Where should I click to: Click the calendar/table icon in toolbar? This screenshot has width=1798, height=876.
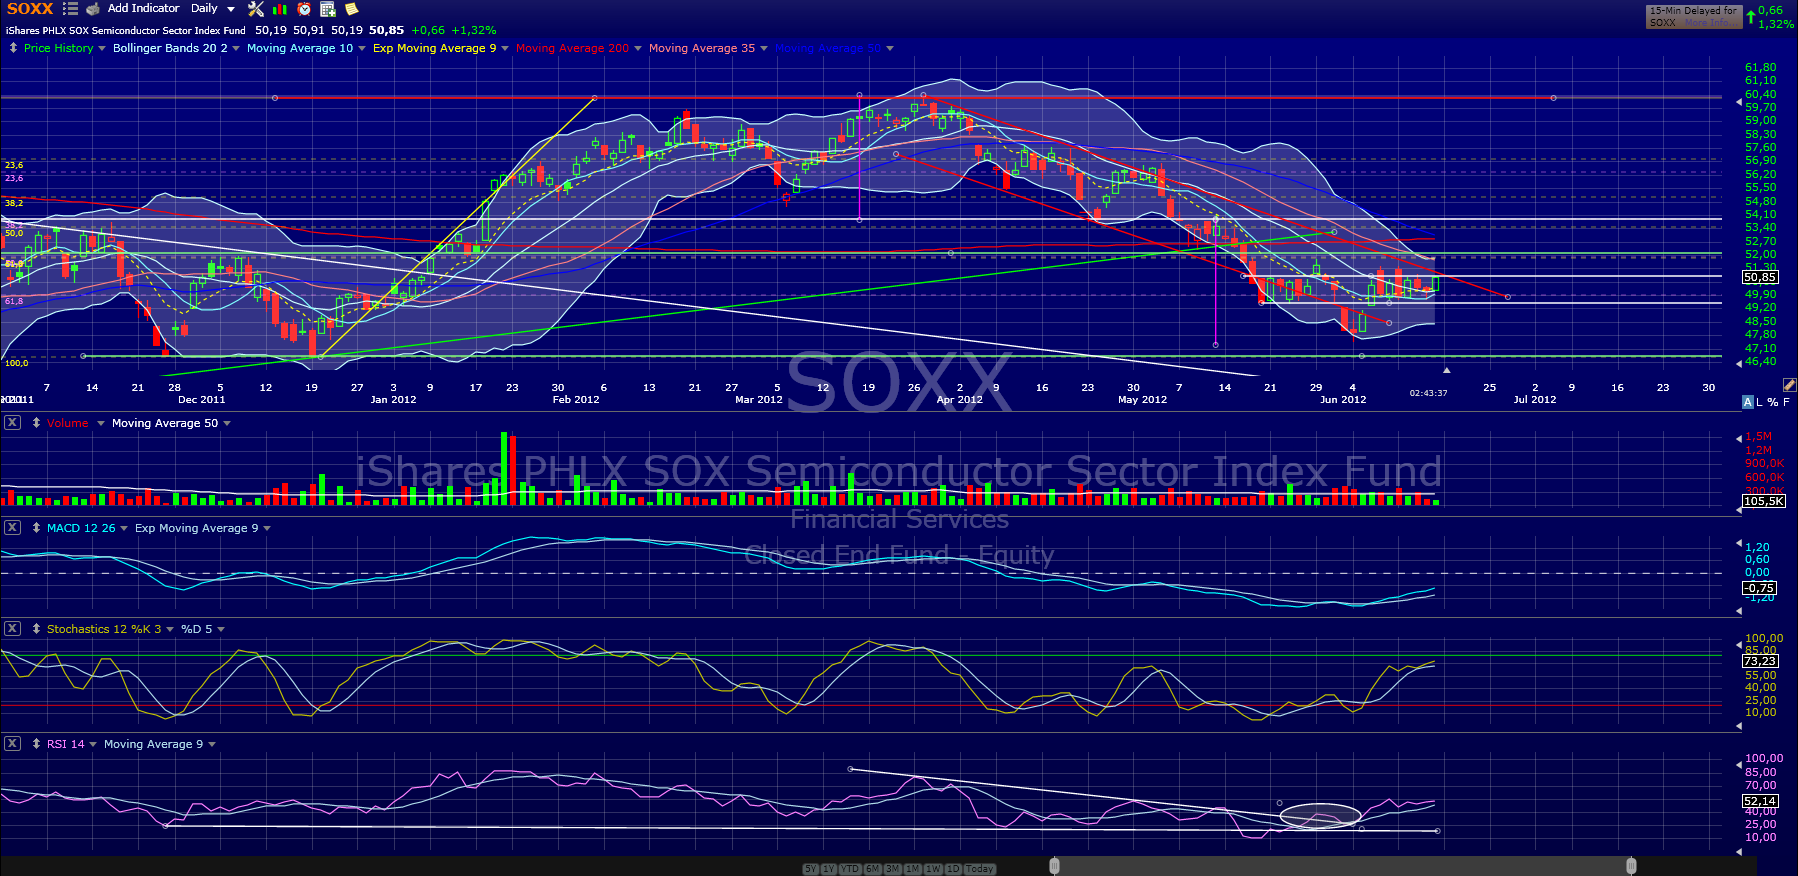click(328, 9)
